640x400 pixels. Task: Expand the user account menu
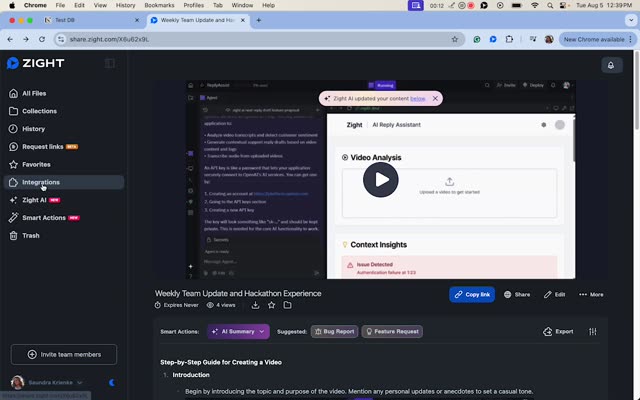47,382
